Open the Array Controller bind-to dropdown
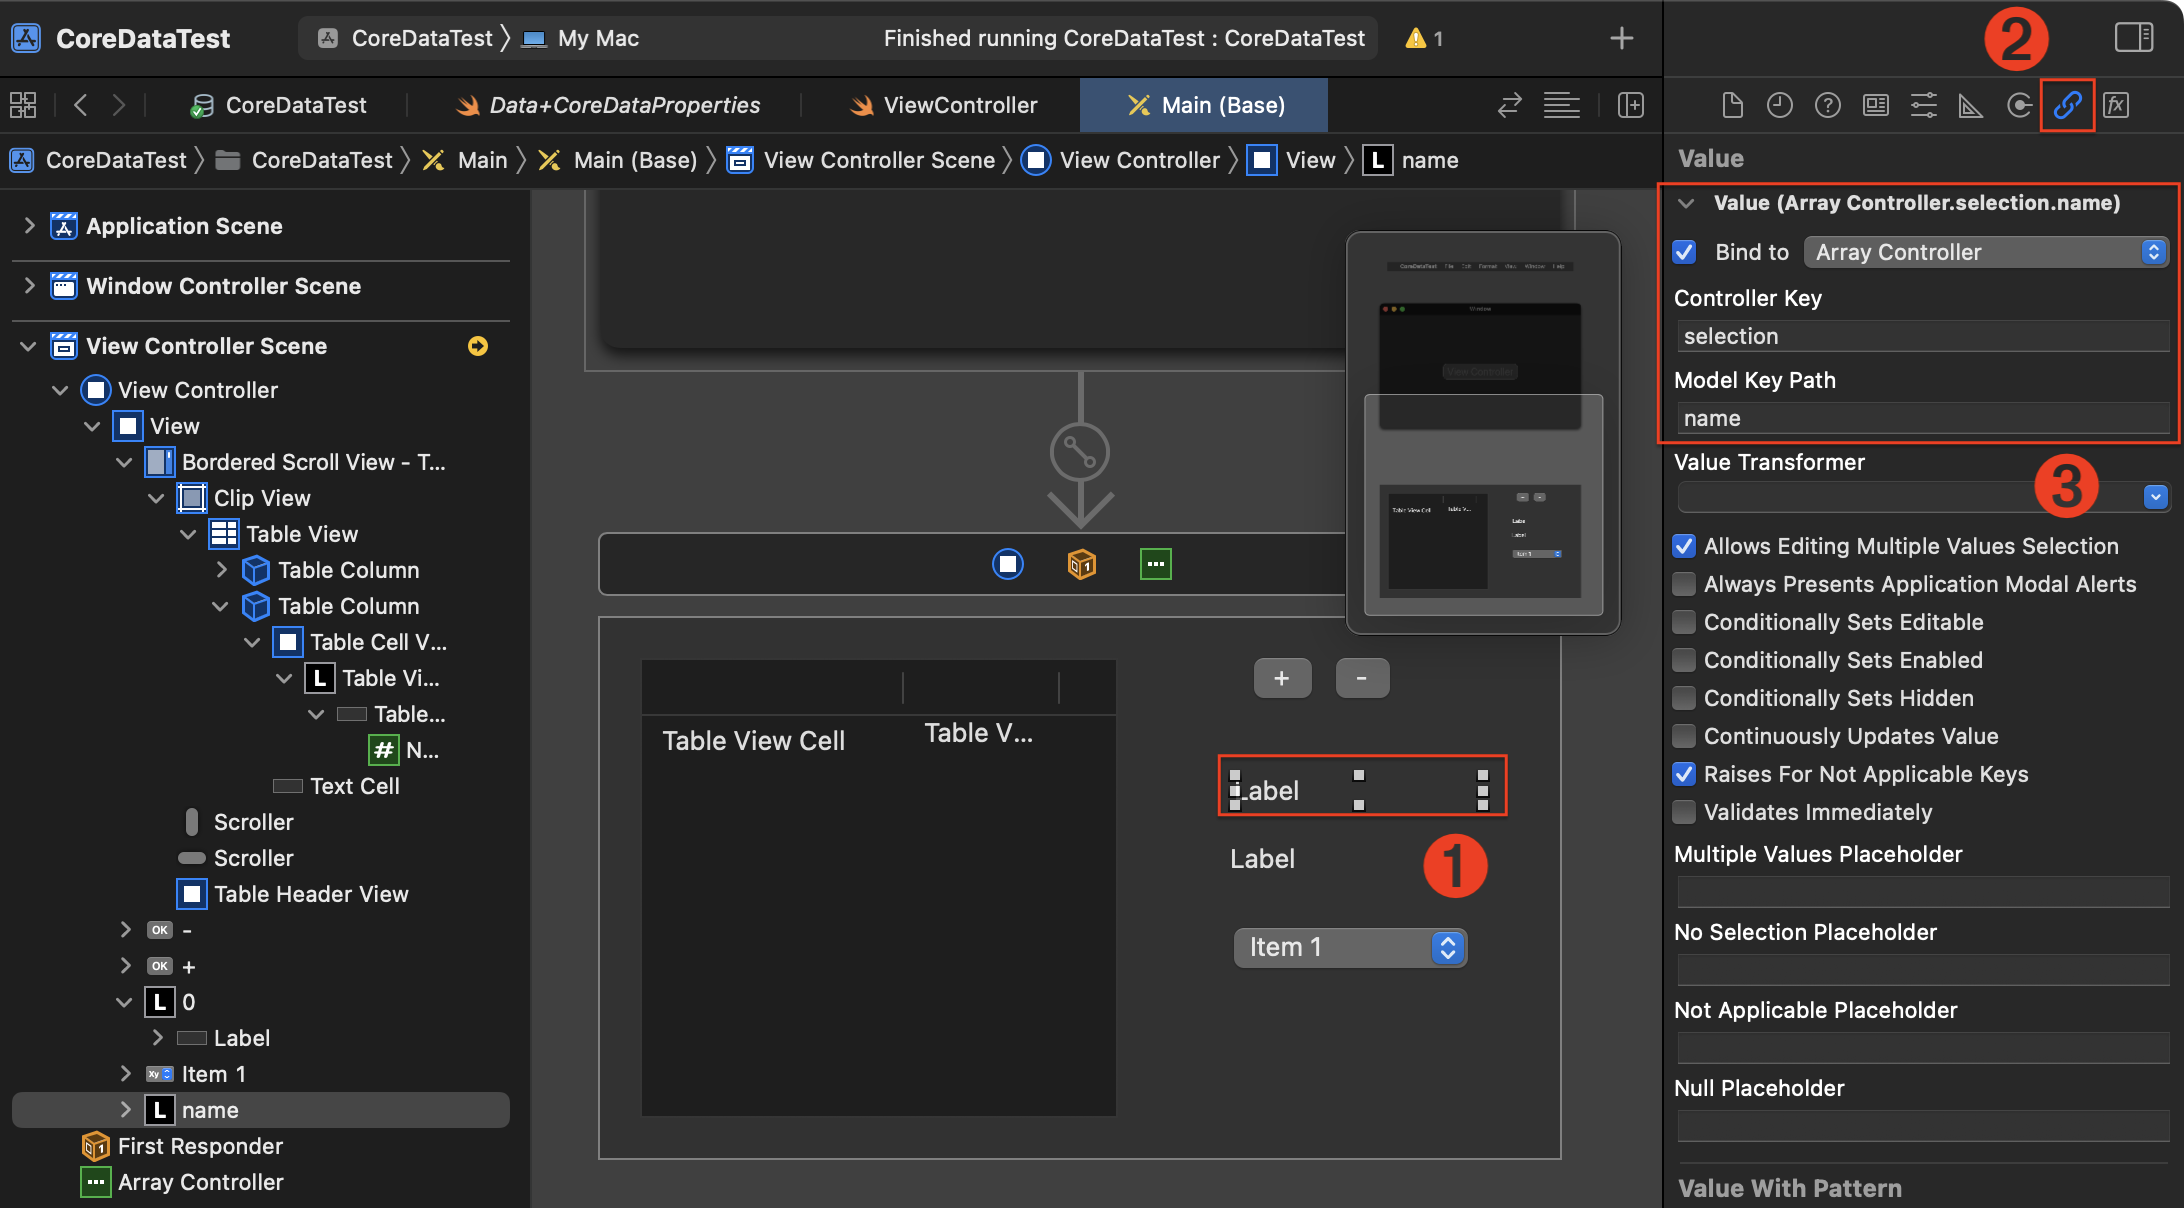Screen dimensions: 2184x1208 1985,252
